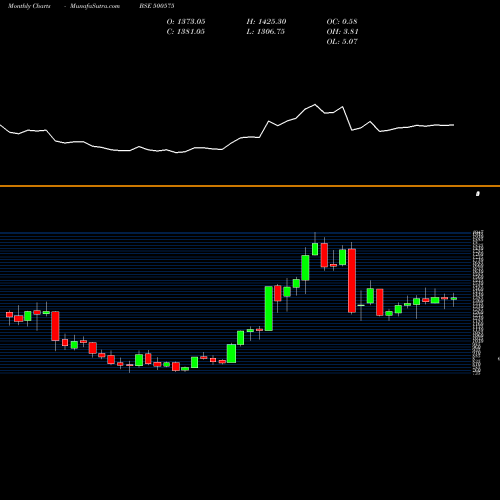500x500 pixels.
Task: Select the open price "O: 1373.05"
Action: coord(186,22)
